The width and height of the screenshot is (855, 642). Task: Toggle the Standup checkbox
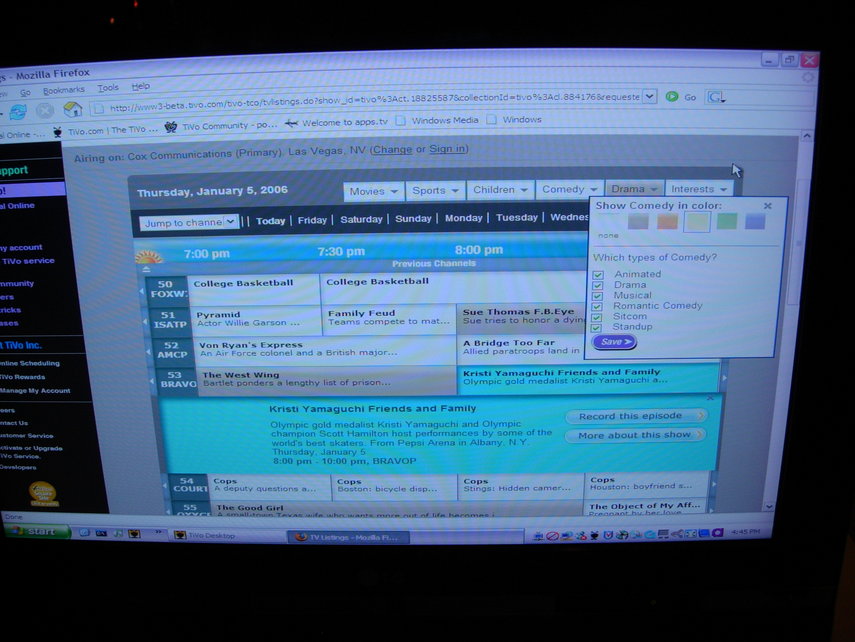[x=596, y=327]
